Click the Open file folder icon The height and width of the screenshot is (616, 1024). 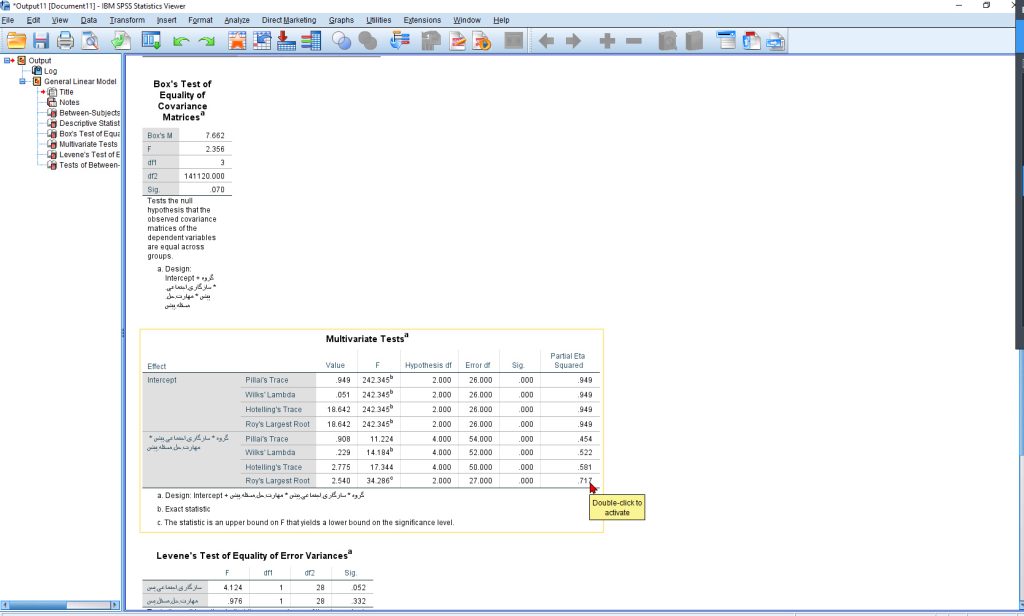click(16, 41)
